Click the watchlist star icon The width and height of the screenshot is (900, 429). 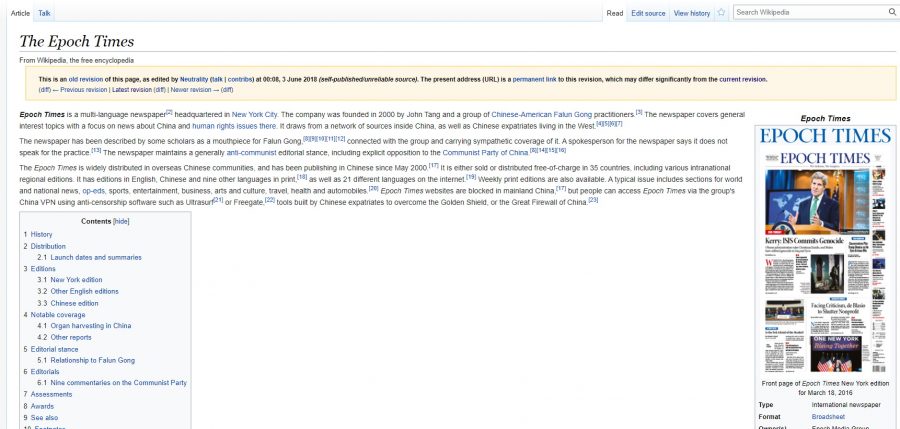tap(721, 12)
